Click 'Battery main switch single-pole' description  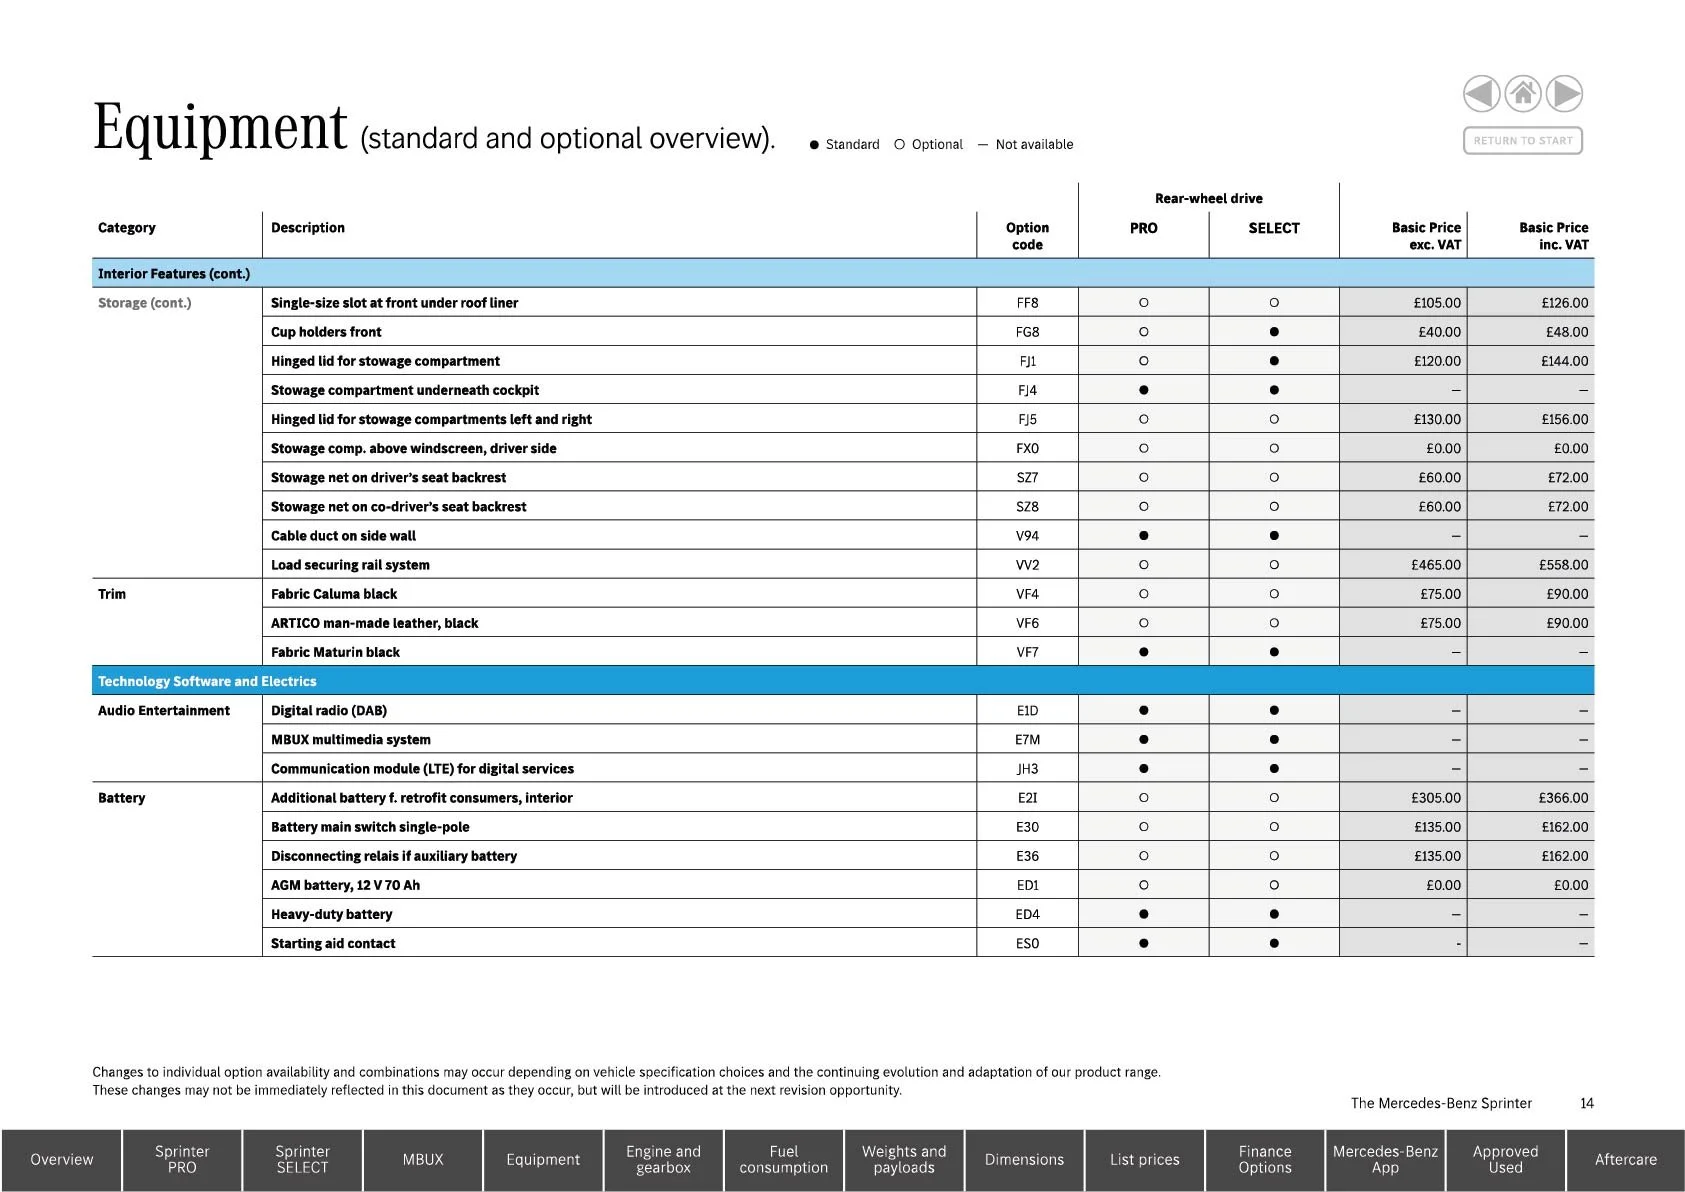coord(370,827)
